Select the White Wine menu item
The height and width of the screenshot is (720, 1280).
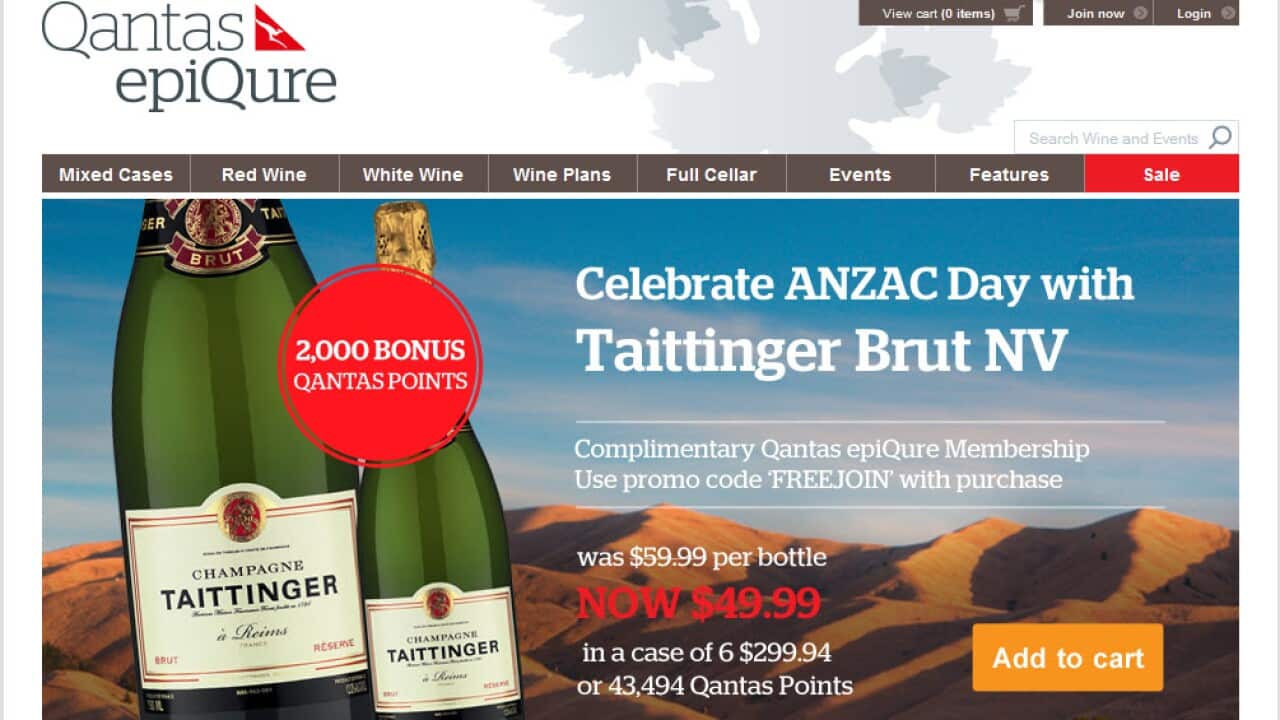coord(413,174)
